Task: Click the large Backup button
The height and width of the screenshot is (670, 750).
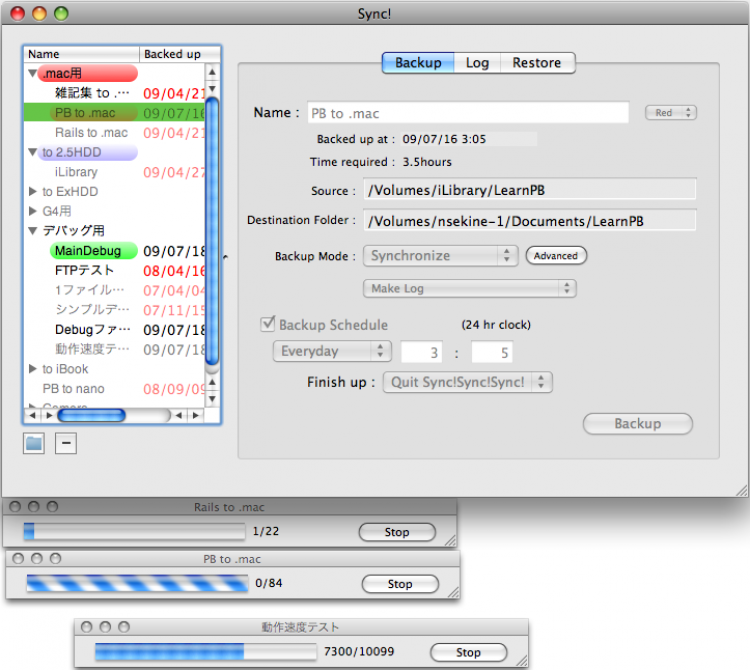Action: pyautogui.click(x=638, y=424)
